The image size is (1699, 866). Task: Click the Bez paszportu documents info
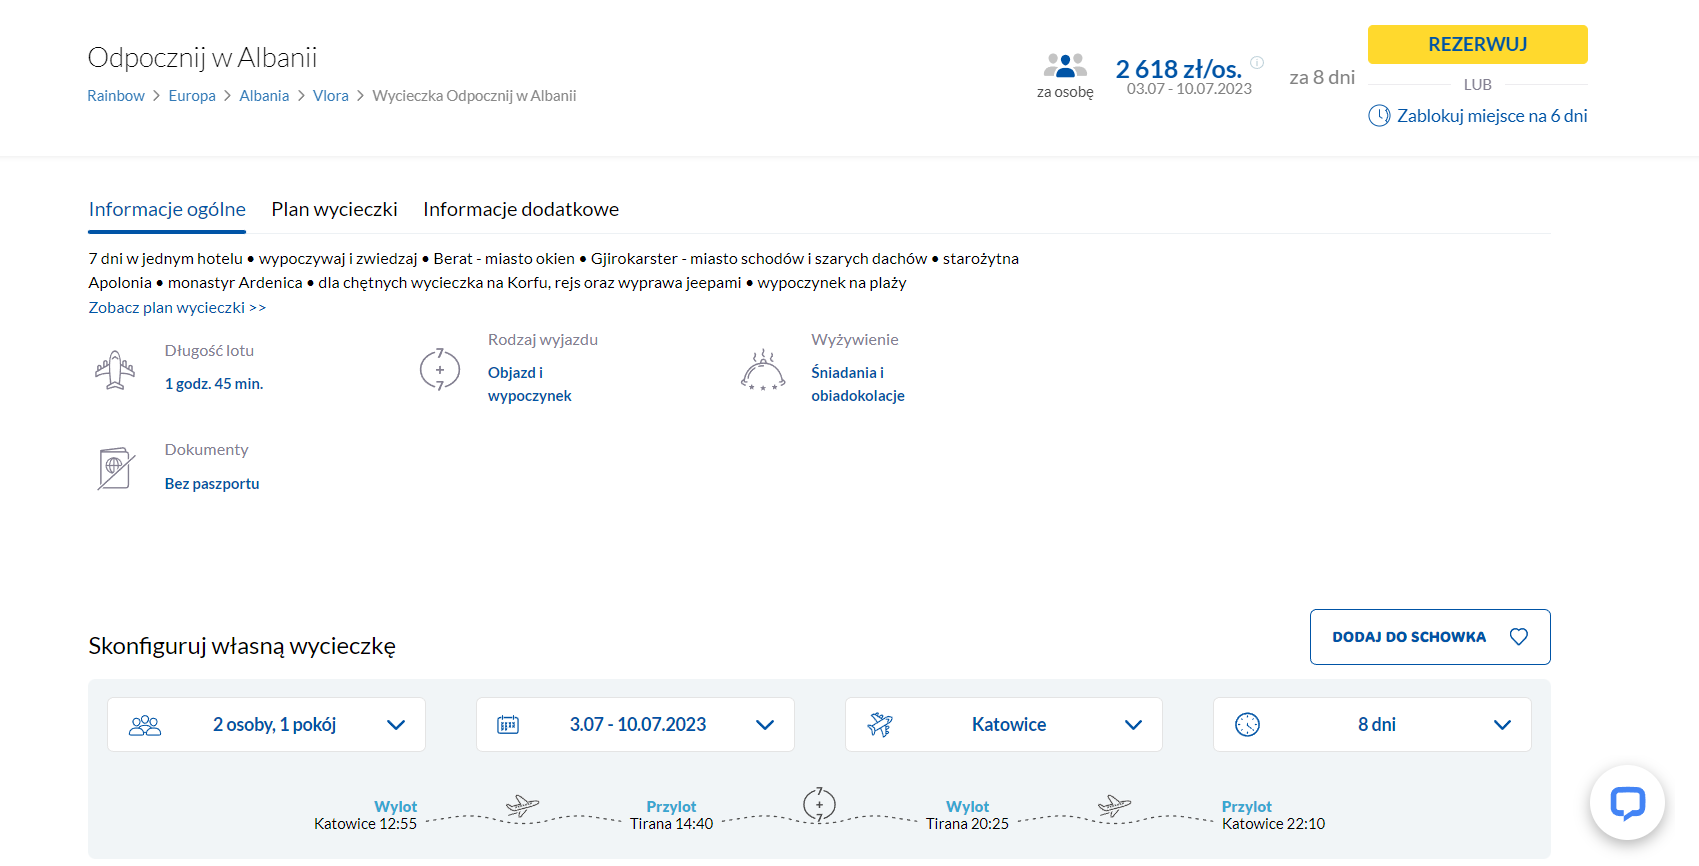(212, 484)
